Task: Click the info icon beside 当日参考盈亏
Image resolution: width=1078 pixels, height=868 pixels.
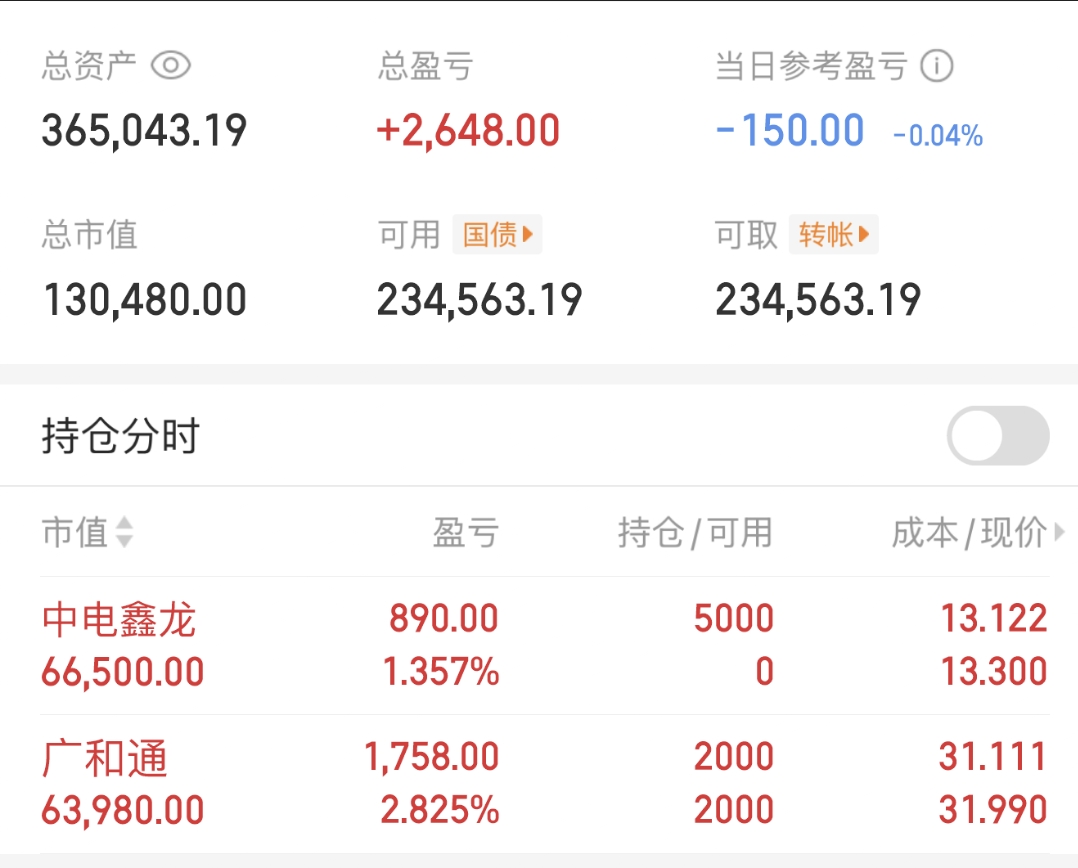Action: click(937, 67)
